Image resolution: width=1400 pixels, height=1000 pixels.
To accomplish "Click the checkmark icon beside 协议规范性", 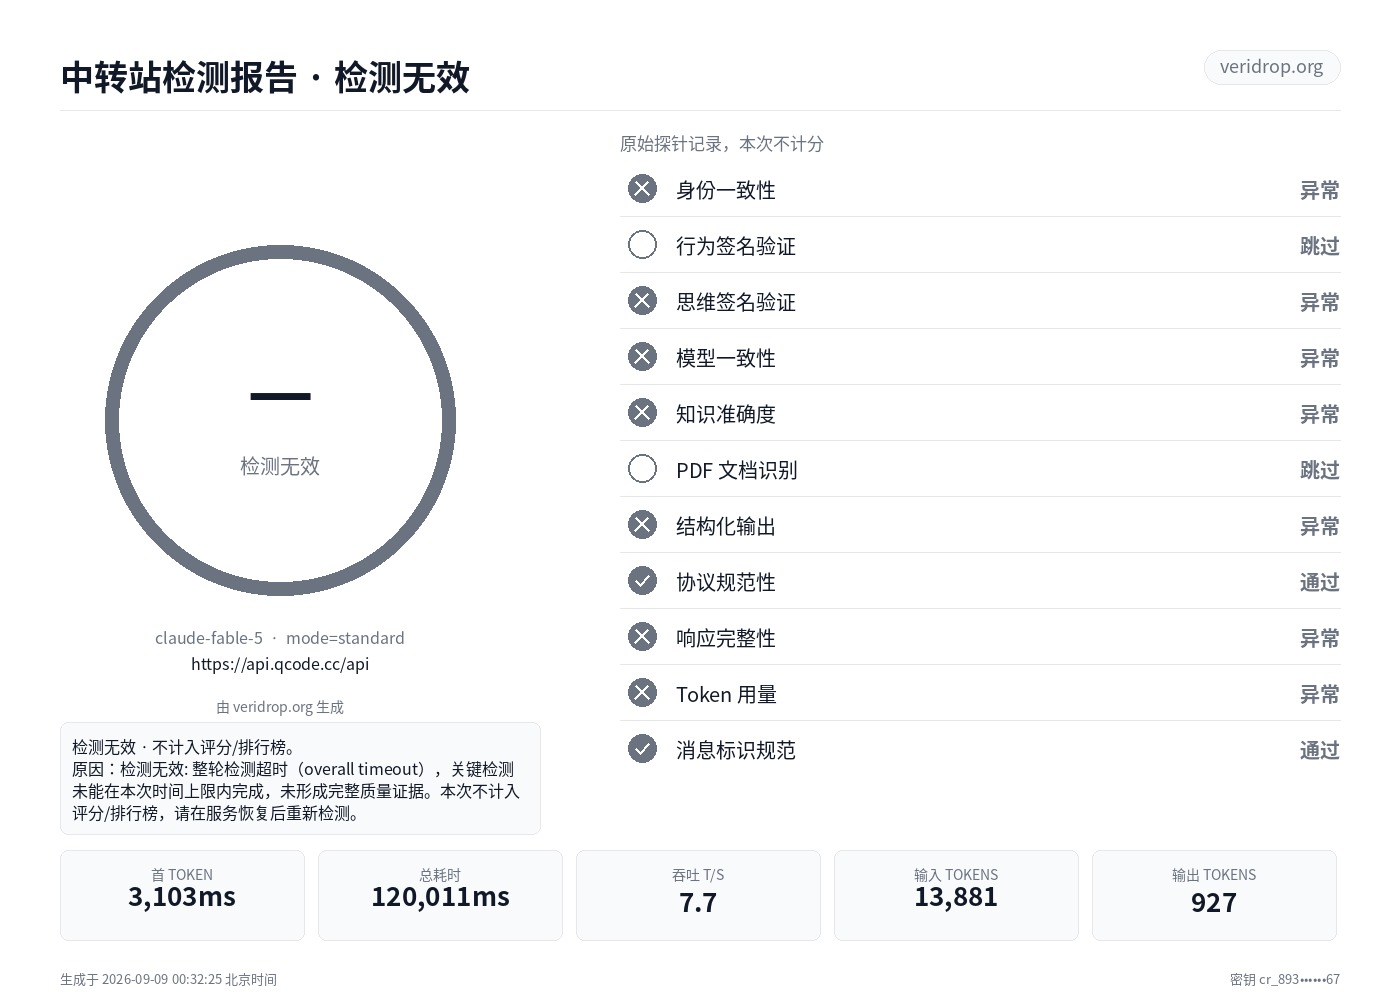I will click(642, 581).
